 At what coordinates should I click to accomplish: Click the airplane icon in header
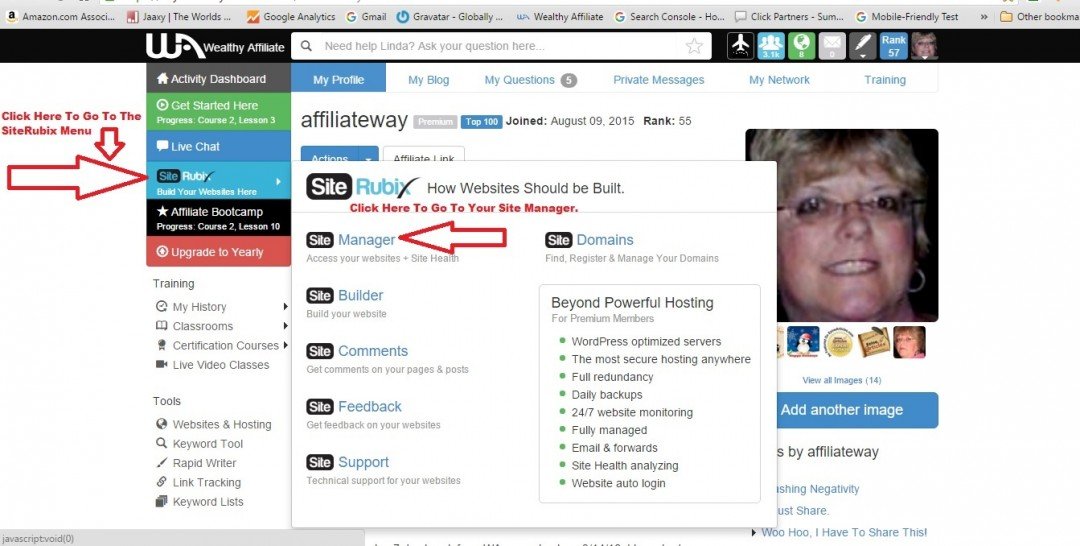740,46
